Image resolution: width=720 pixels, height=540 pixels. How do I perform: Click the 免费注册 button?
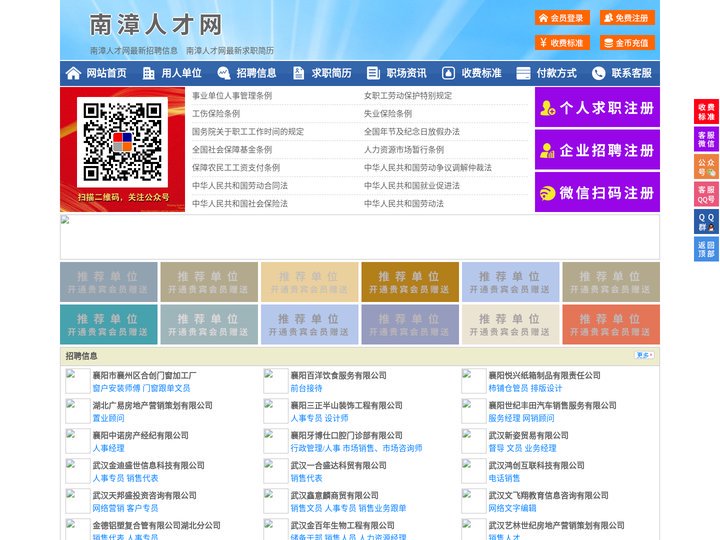[x=627, y=18]
